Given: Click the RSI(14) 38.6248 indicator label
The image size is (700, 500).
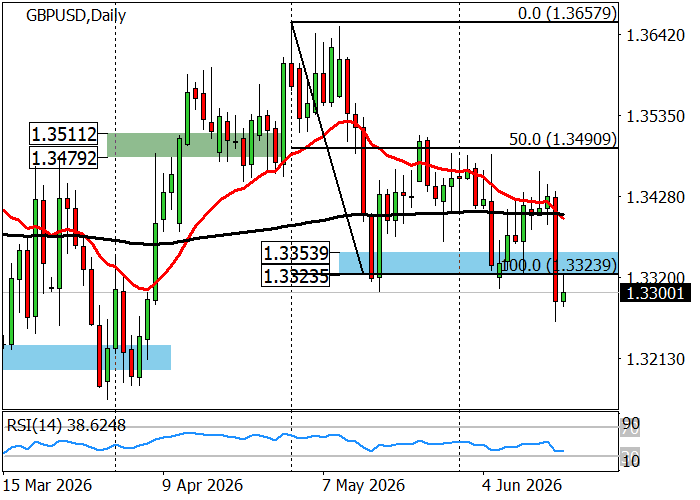Looking at the screenshot, I should click(66, 425).
